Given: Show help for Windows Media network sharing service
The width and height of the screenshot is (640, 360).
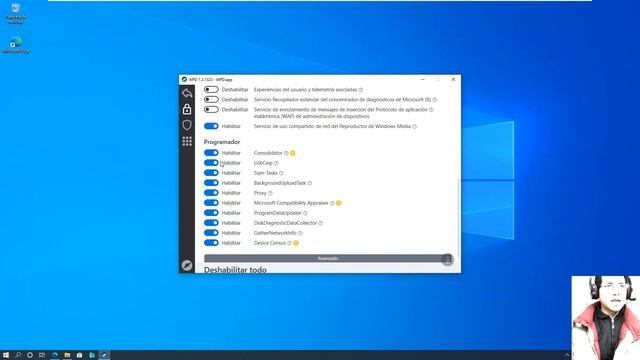Looking at the screenshot, I should pos(415,127).
